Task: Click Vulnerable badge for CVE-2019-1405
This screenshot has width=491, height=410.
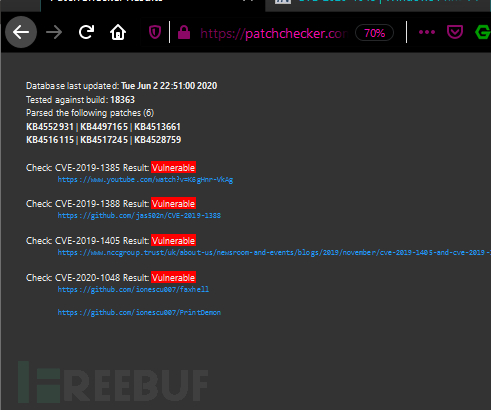Action: pos(173,241)
